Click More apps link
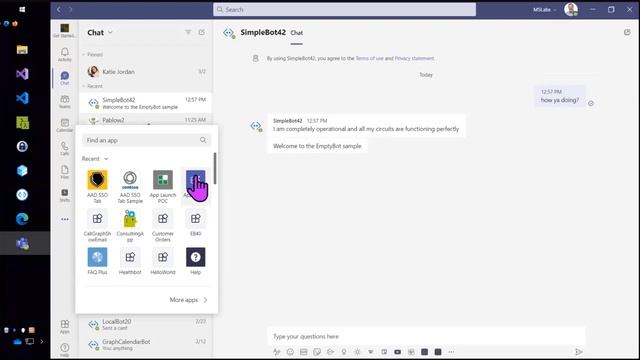 point(189,300)
